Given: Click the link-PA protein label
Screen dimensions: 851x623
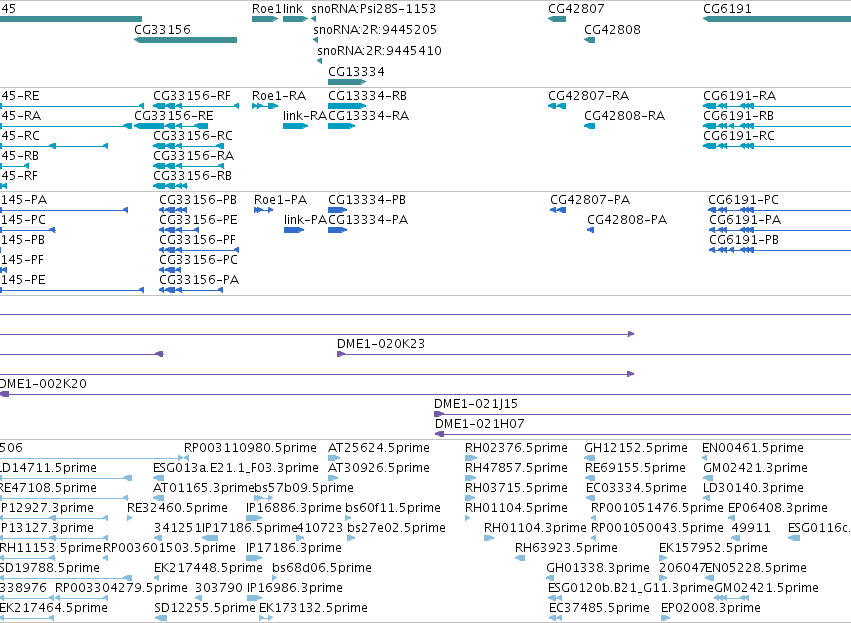Looking at the screenshot, I should point(305,220).
